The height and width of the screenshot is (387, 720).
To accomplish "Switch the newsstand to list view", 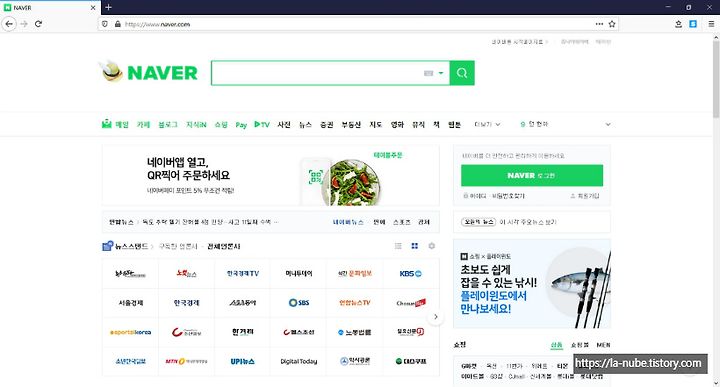I will [398, 246].
